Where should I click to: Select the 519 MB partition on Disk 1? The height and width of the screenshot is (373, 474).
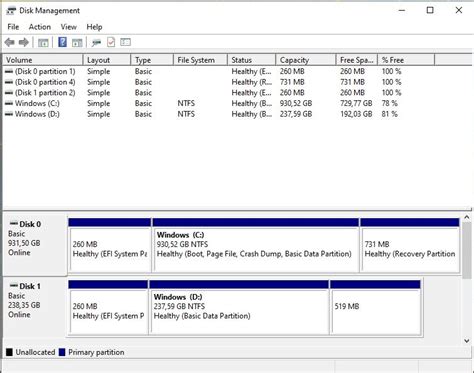click(x=375, y=307)
